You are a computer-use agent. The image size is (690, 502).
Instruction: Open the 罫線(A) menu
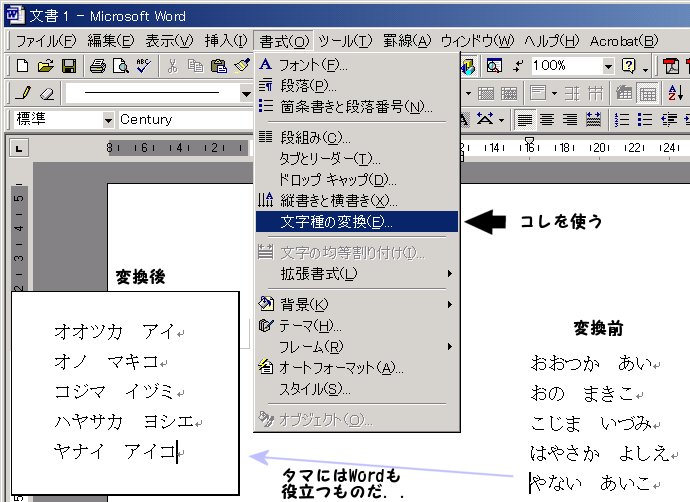[x=407, y=41]
